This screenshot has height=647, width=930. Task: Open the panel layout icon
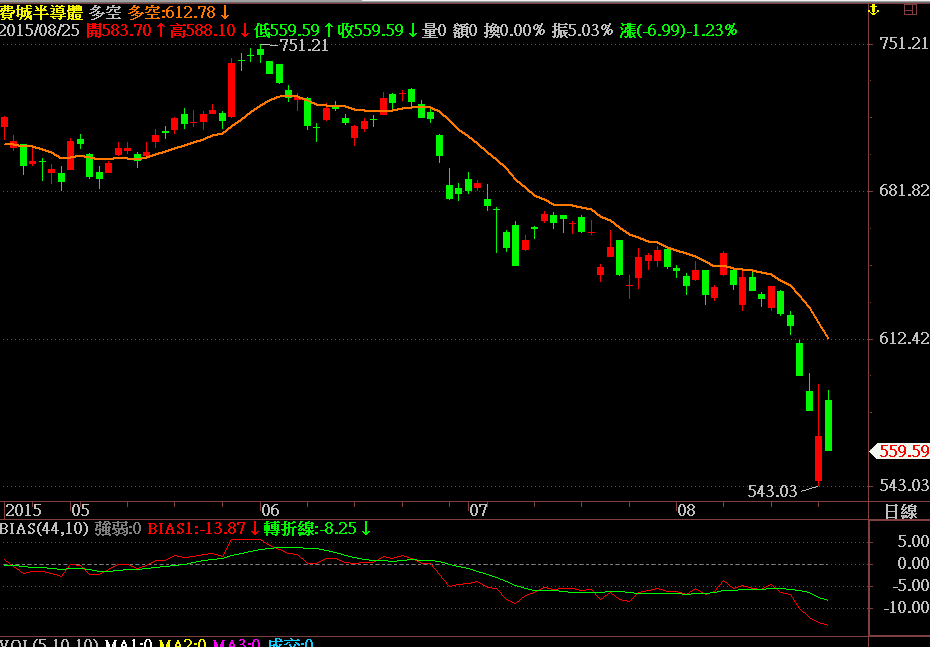pyautogui.click(x=910, y=9)
